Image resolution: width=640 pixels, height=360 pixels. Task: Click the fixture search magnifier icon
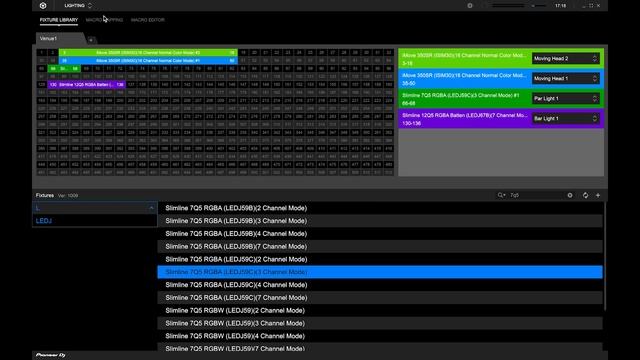501,195
